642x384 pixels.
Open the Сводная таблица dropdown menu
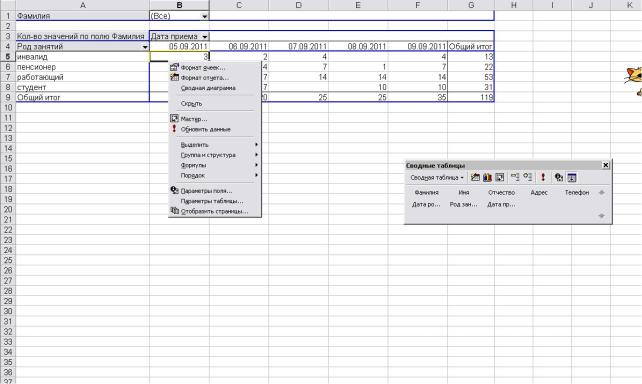437,178
